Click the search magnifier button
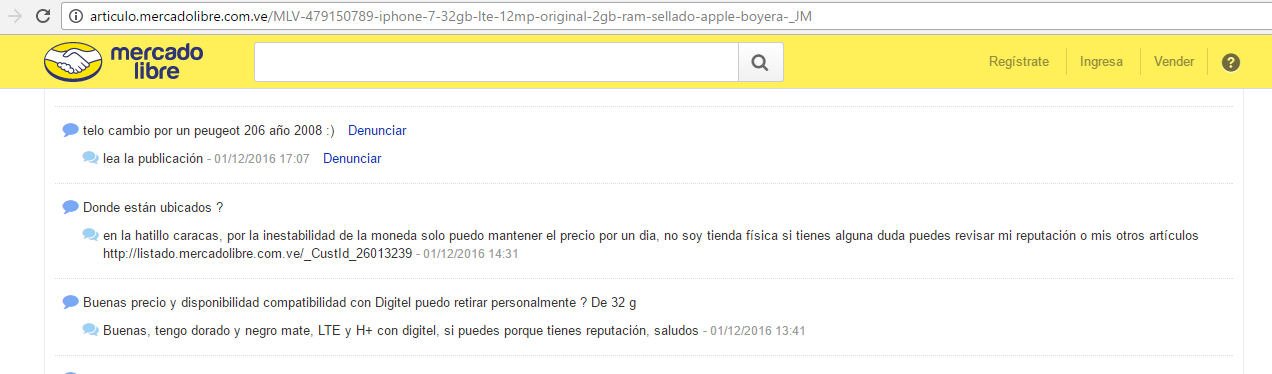 (x=760, y=63)
